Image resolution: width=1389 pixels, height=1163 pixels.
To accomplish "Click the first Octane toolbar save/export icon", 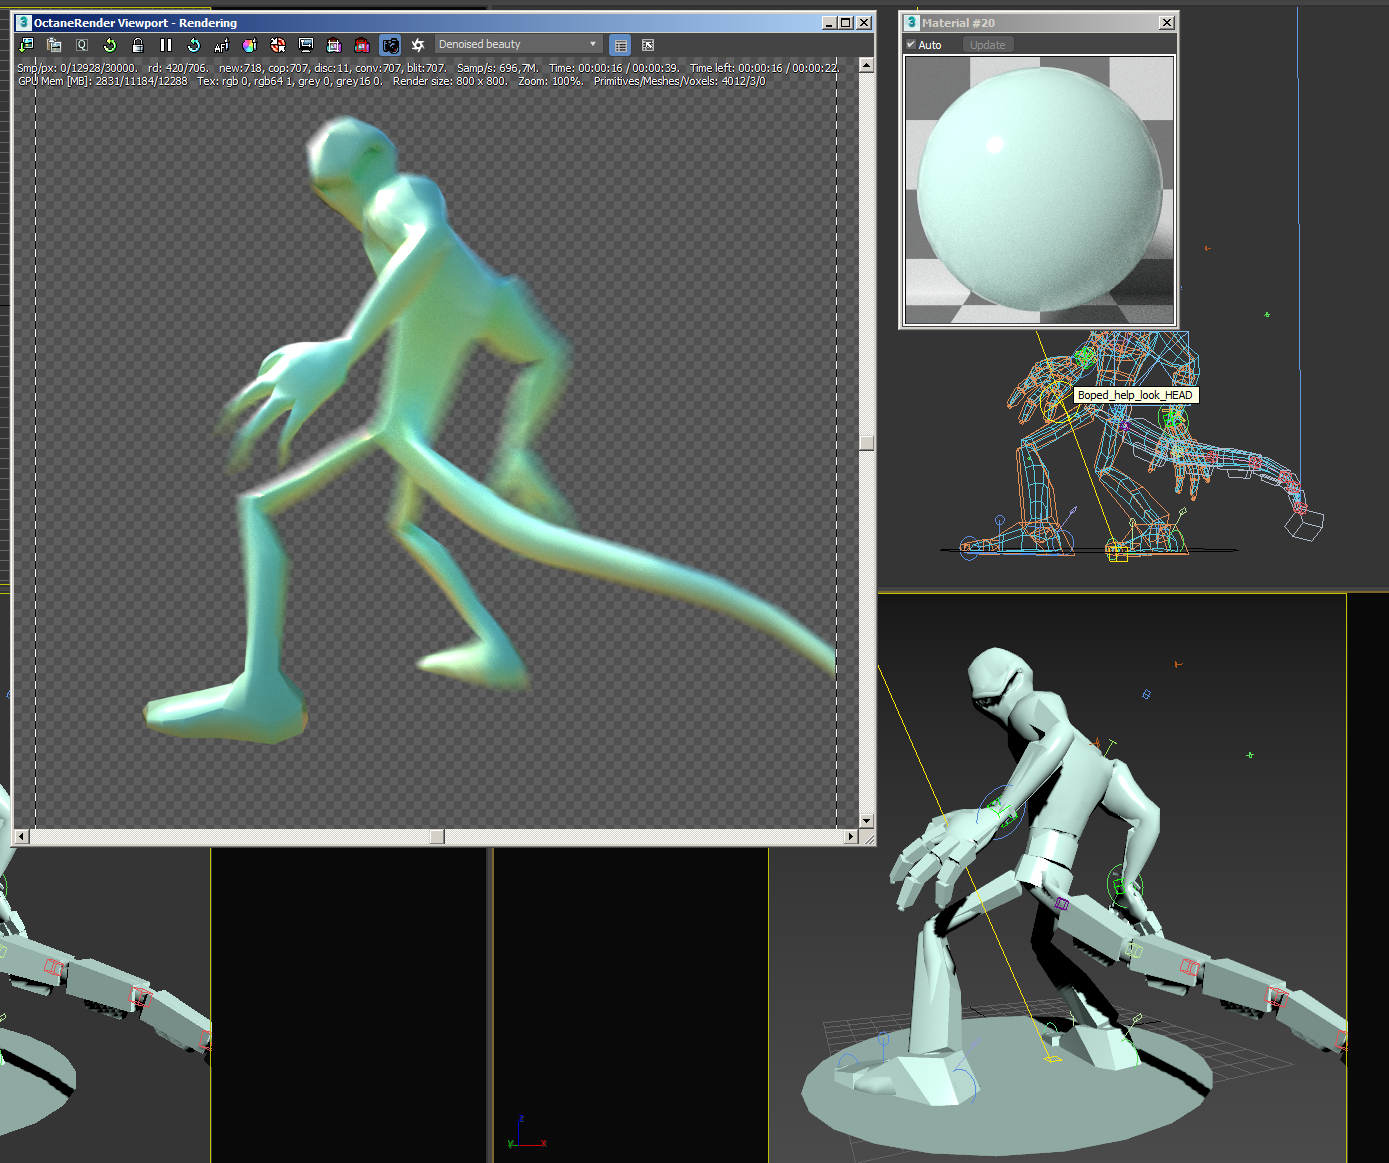I will (x=26, y=45).
